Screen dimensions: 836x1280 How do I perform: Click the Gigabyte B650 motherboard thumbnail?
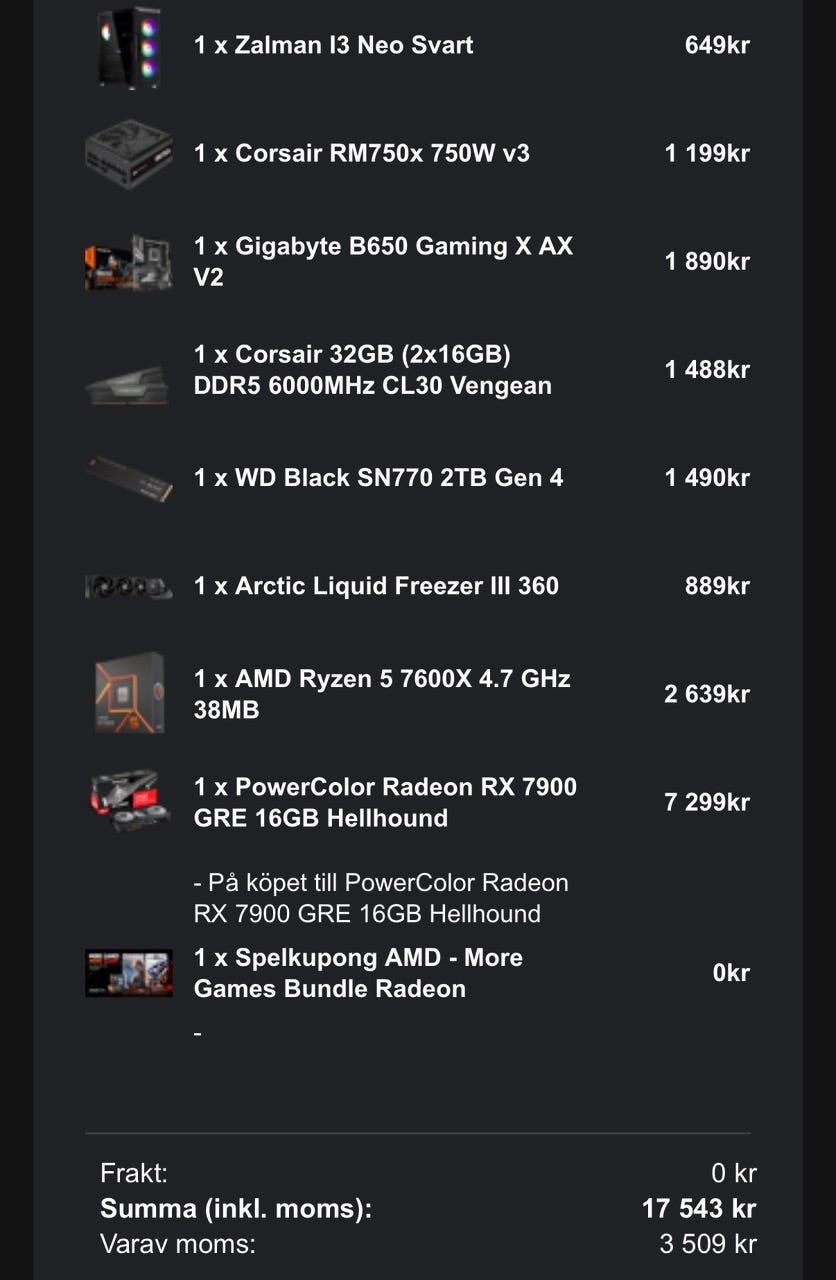tap(129, 262)
